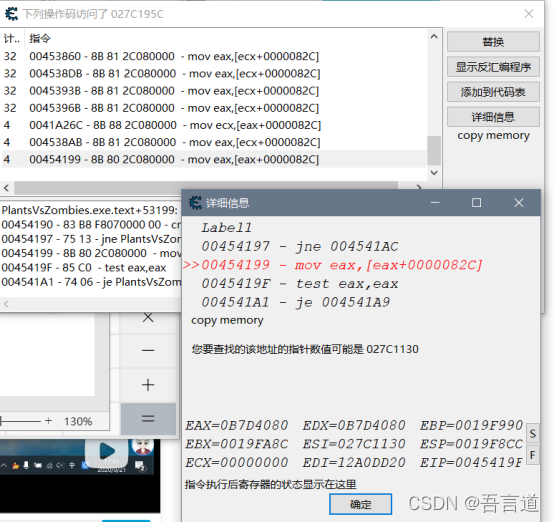Image resolution: width=554 pixels, height=522 pixels.
Task: Click the disassembly line 00454190 - 83 B8 F8070000
Action: [91, 225]
